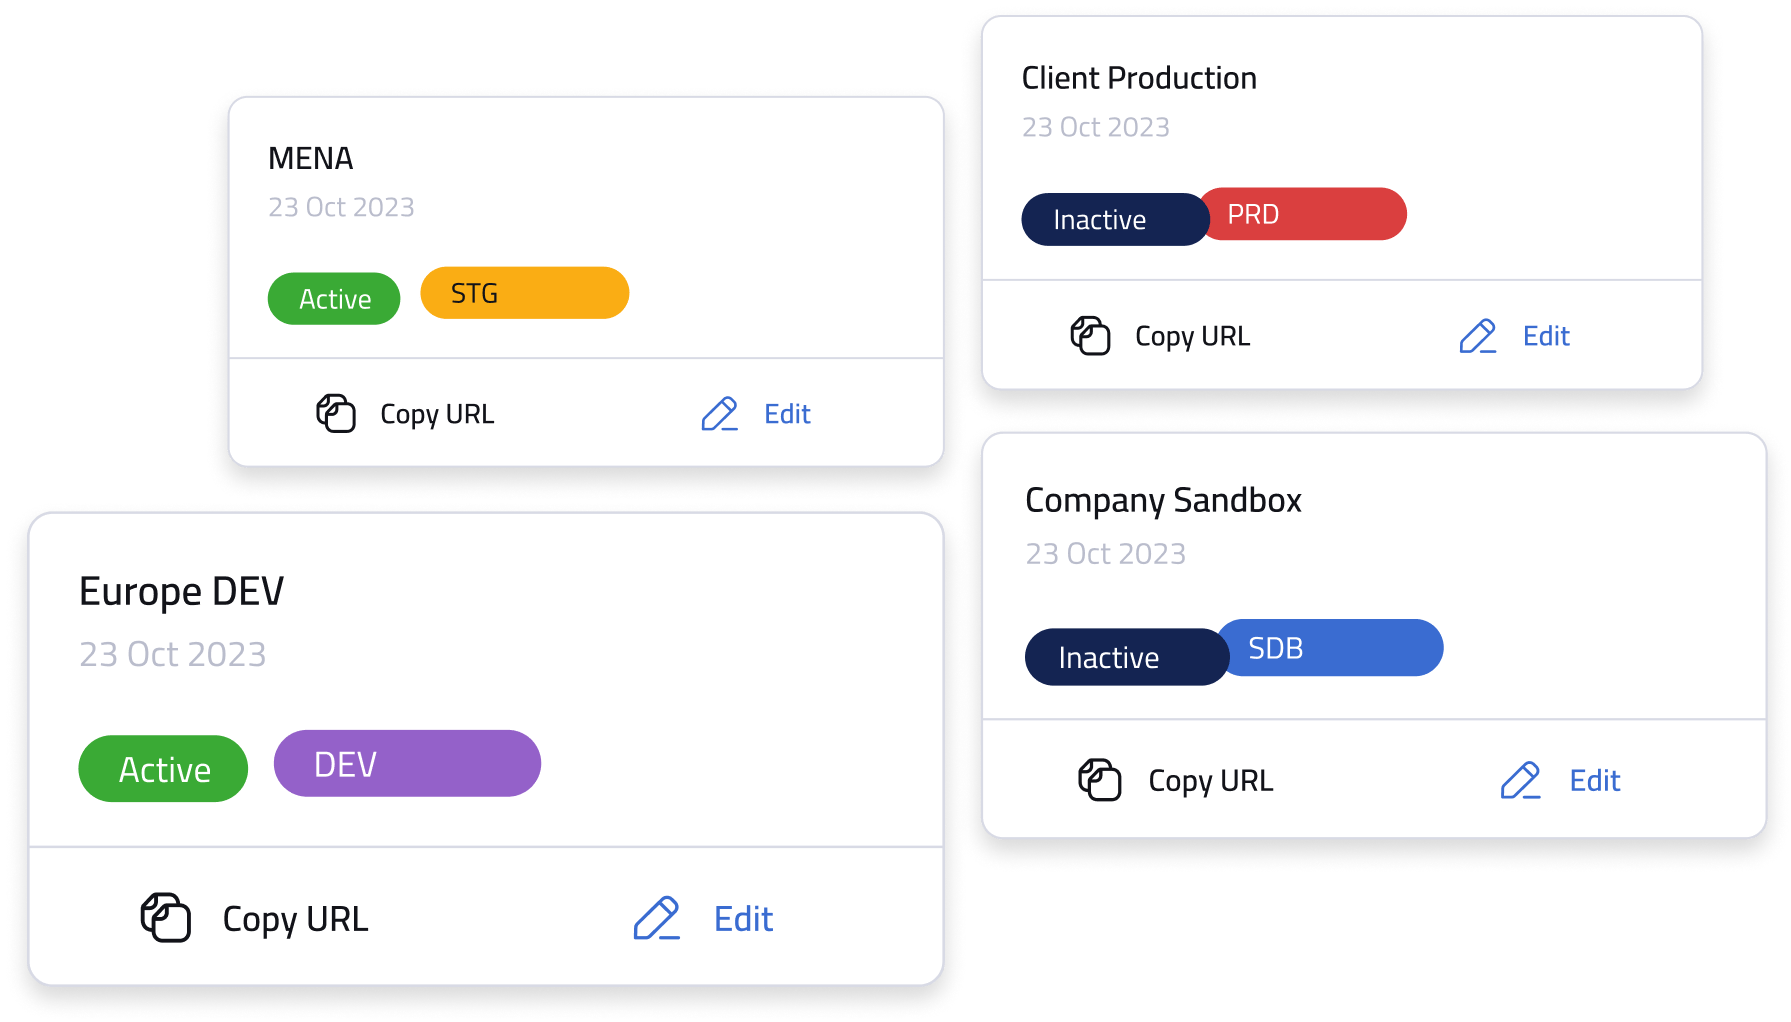Image resolution: width=1791 pixels, height=1022 pixels.
Task: Click the Company Sandbox card title
Action: coord(1163,500)
